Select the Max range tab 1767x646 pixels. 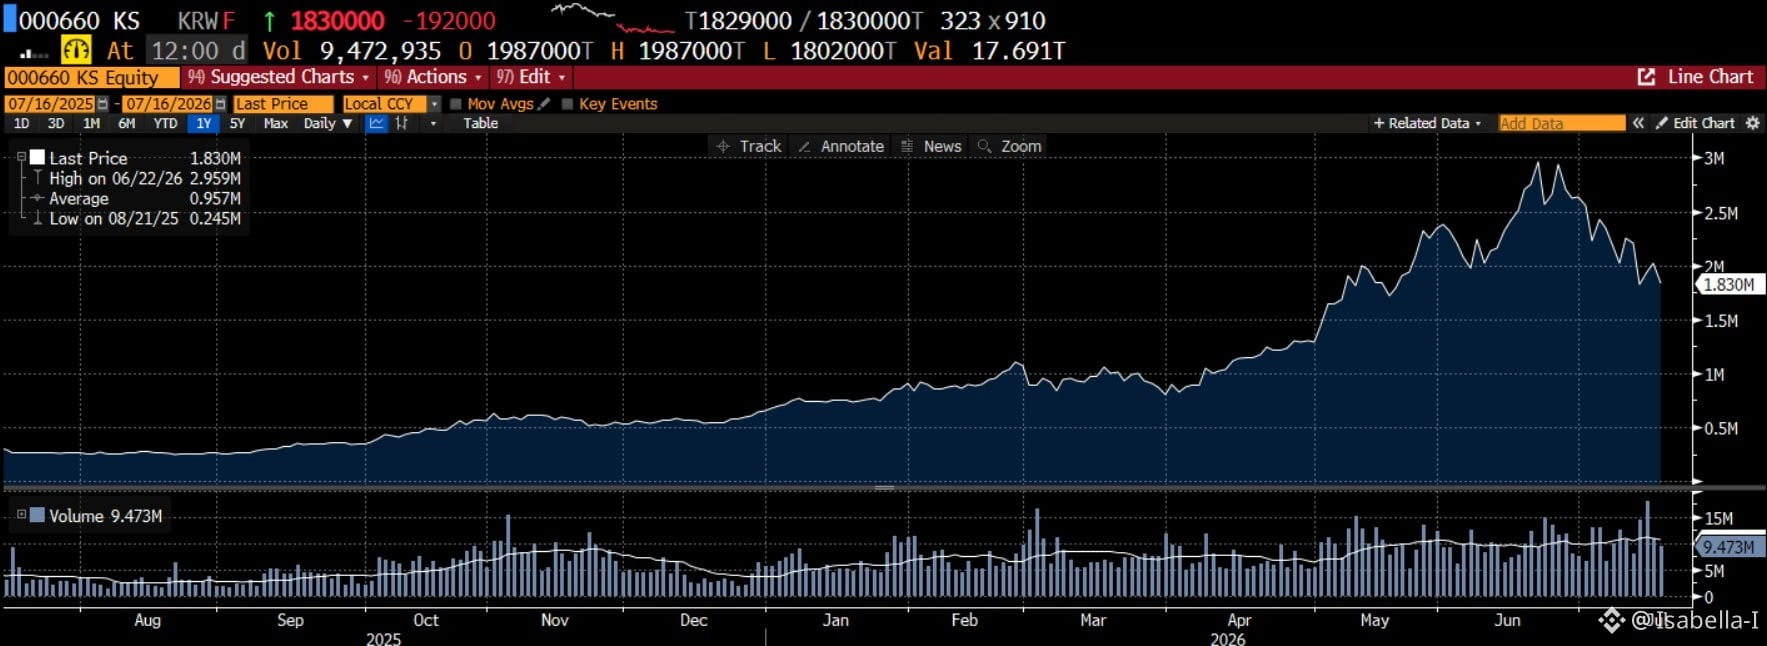275,124
